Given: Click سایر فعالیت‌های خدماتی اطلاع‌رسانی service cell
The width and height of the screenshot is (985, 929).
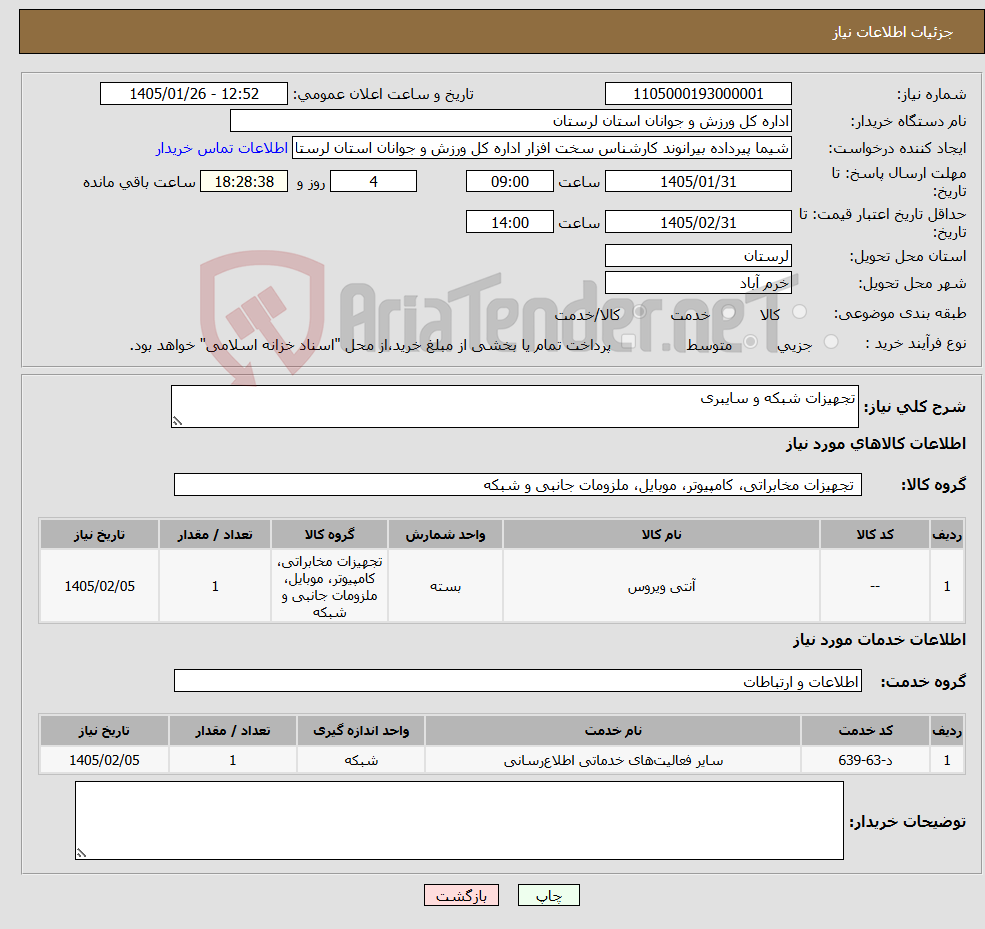Looking at the screenshot, I should click(x=613, y=760).
